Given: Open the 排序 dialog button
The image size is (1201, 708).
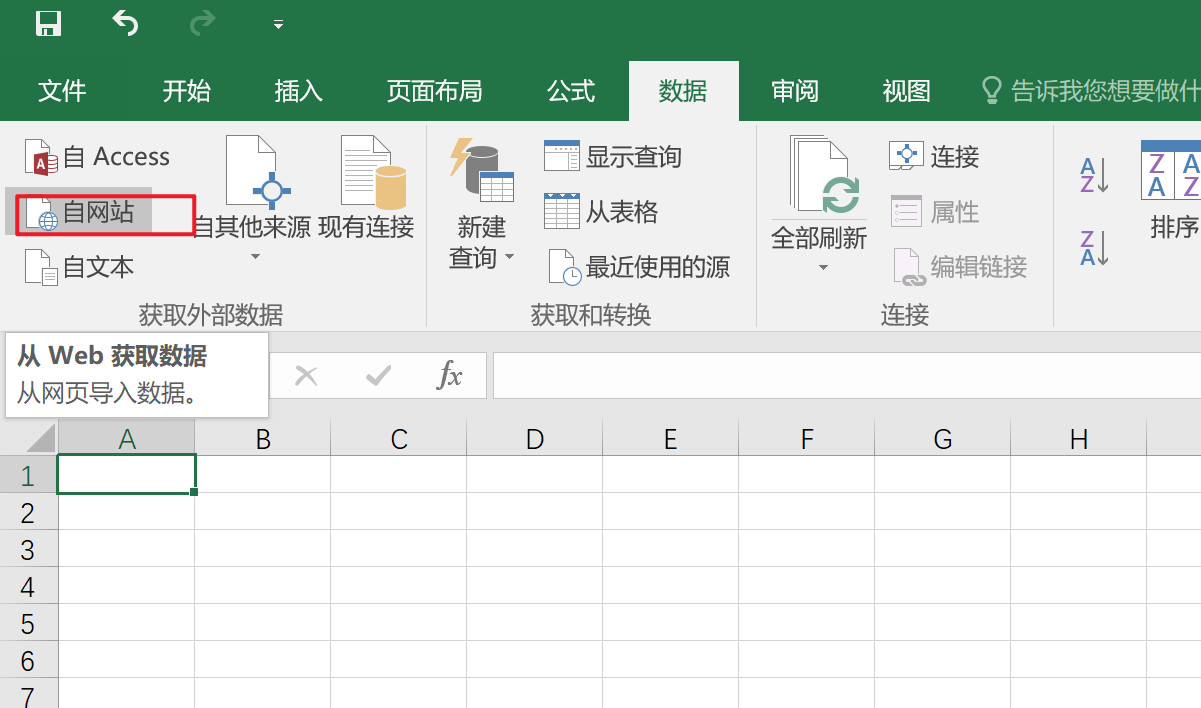Looking at the screenshot, I should [x=1172, y=189].
